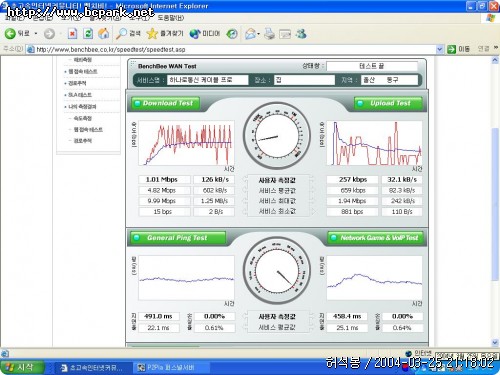Image resolution: width=500 pixels, height=375 pixels.
Task: Open the Mail icon dropdown arrow
Action: (259, 34)
